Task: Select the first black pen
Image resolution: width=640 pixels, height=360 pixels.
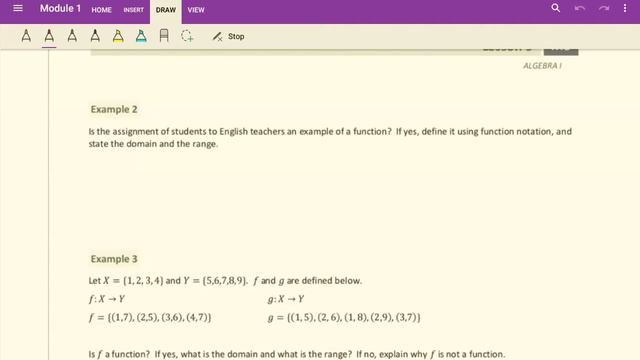Action: click(26, 36)
